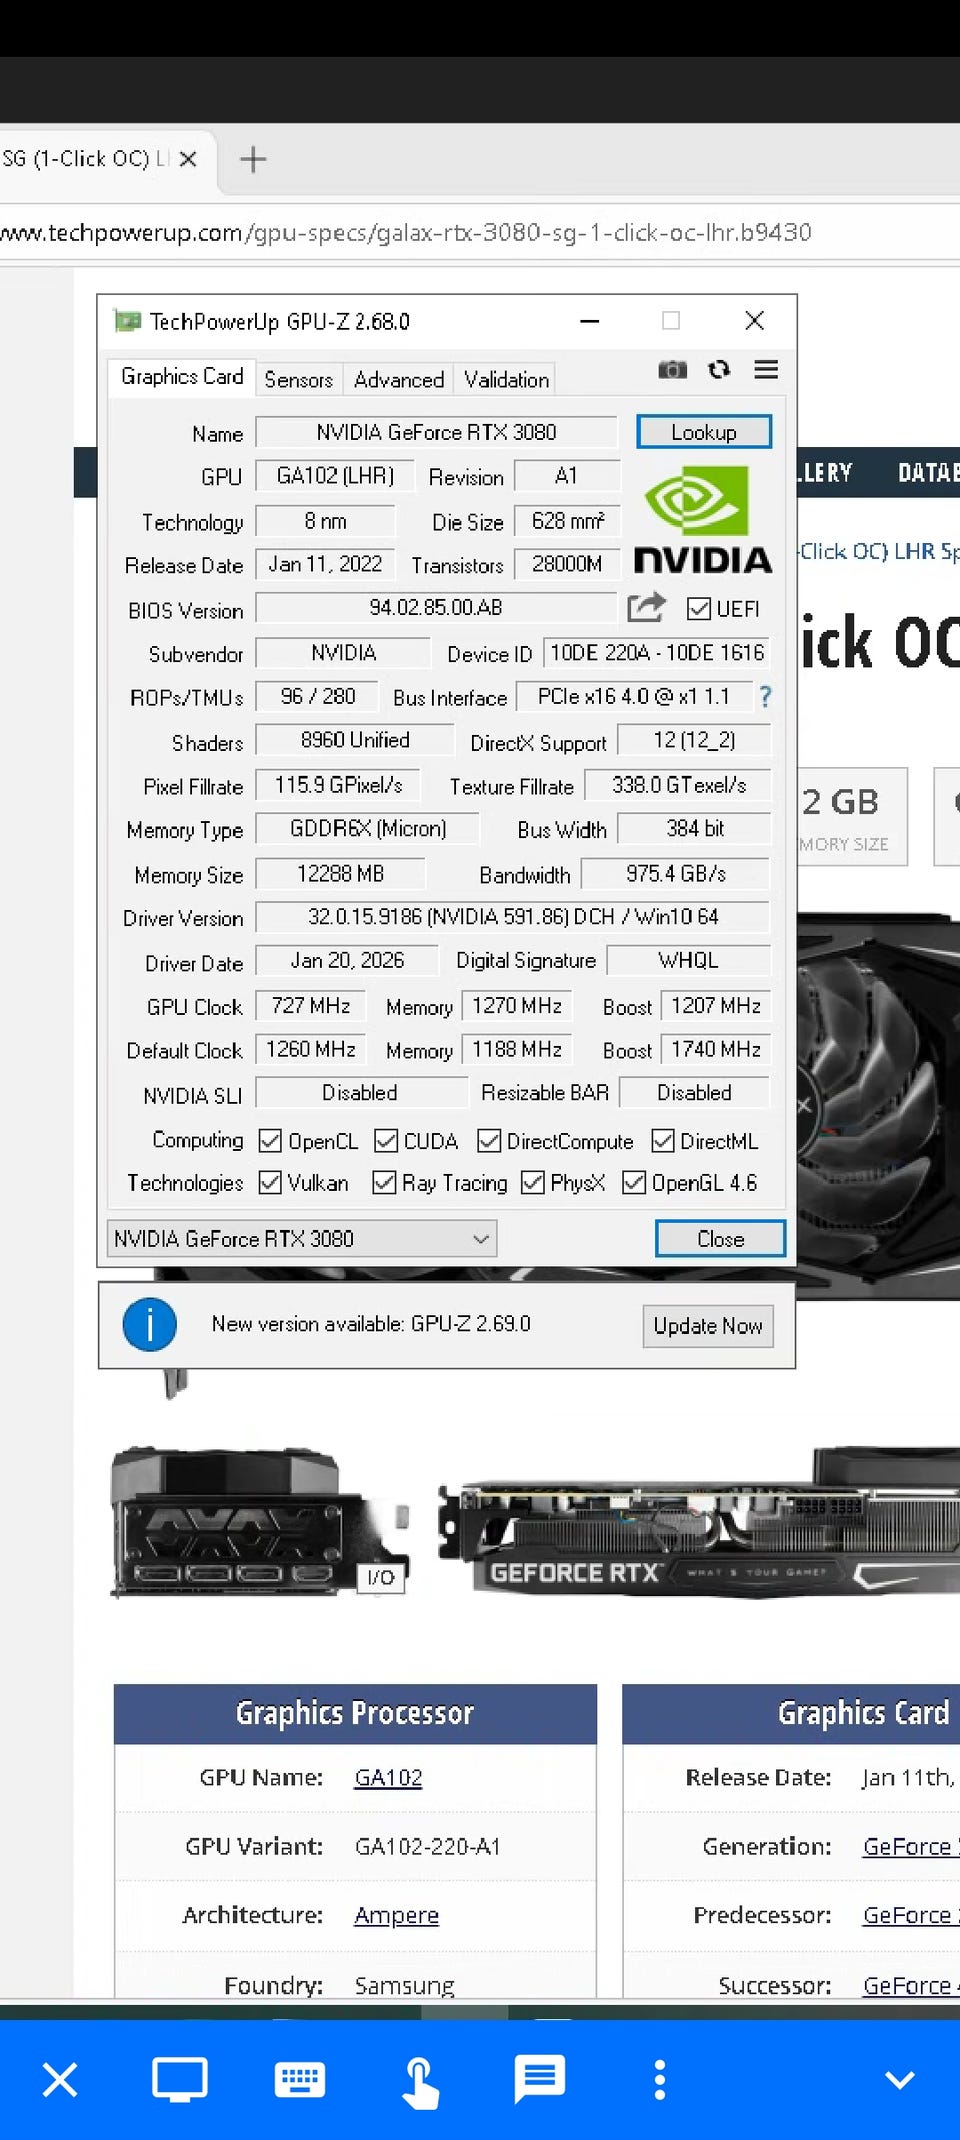Tap the touch gesture hand icon
Viewport: 960px width, 2140px height.
[x=420, y=2082]
